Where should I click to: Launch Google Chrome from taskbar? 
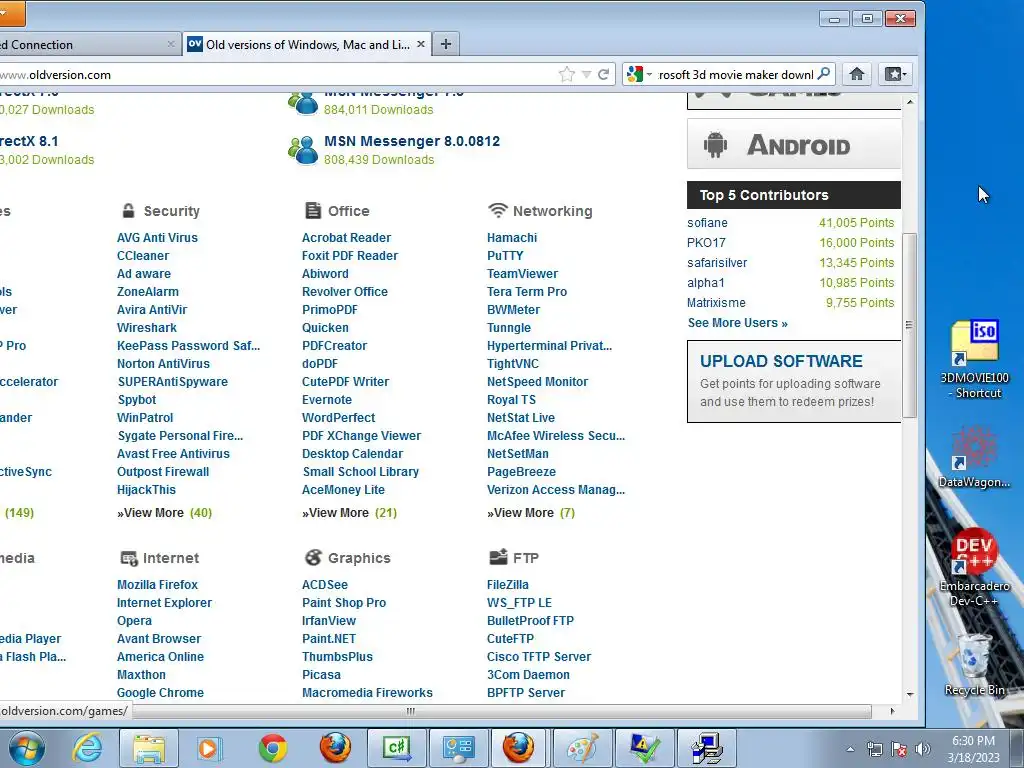pos(273,748)
